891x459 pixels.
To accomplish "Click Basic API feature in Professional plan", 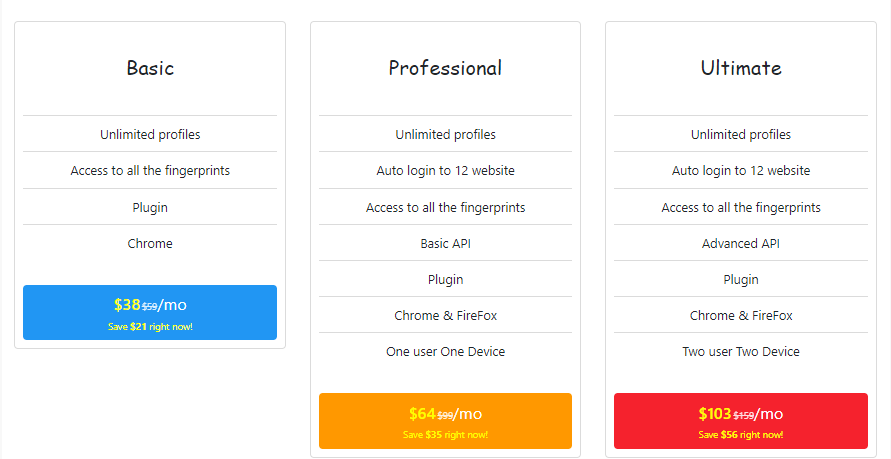I will [x=446, y=243].
